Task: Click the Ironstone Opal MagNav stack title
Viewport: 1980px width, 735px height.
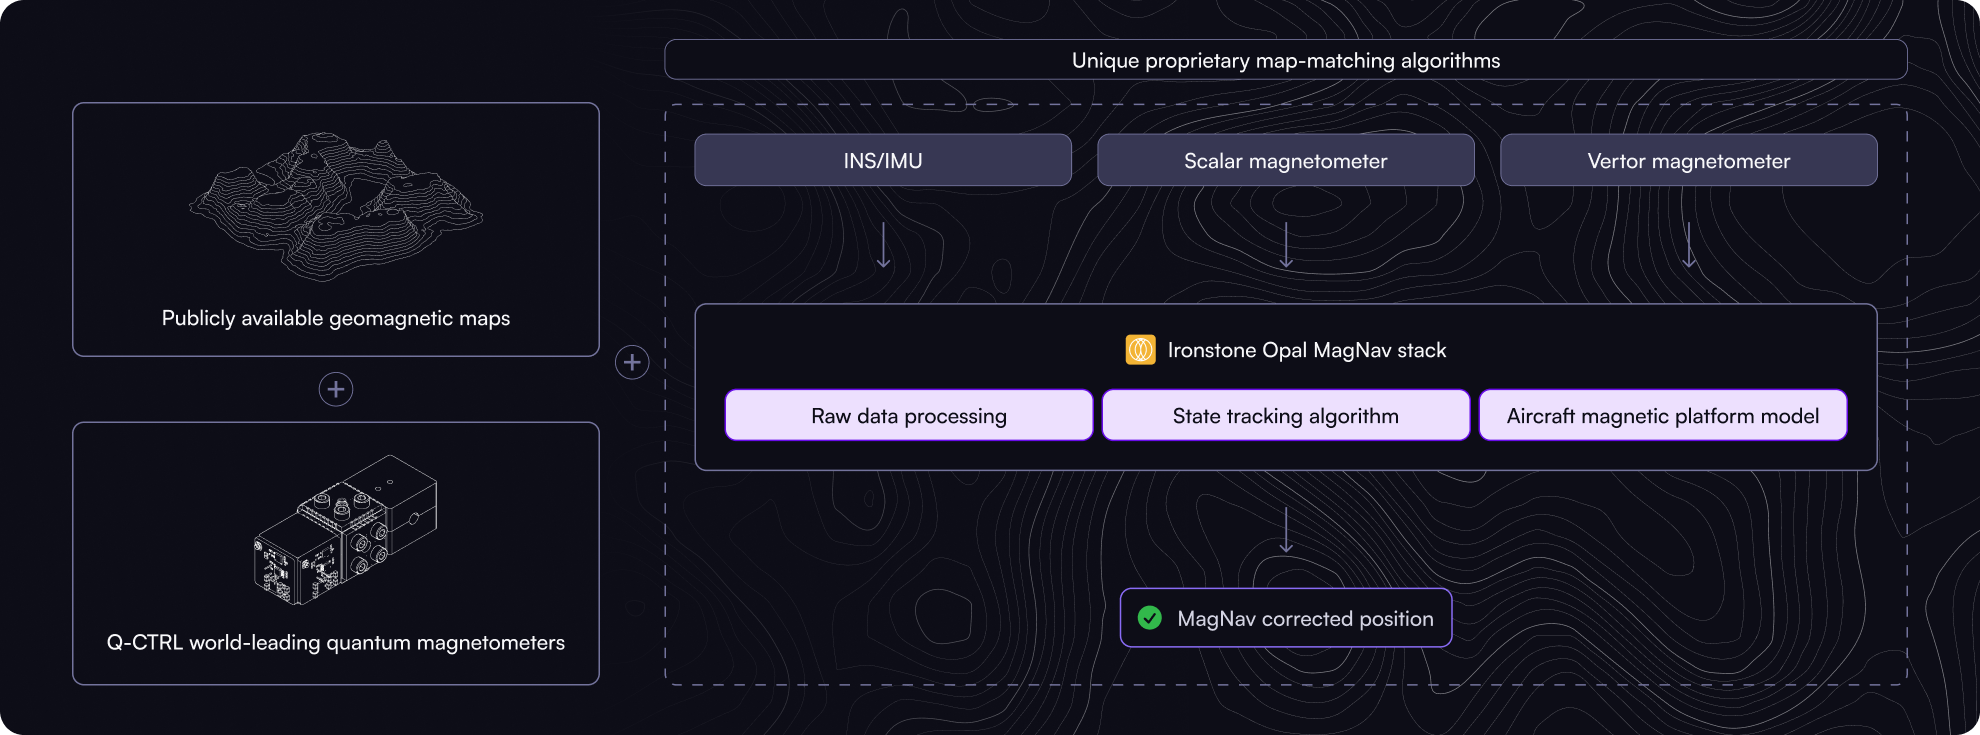Action: [x=1307, y=350]
